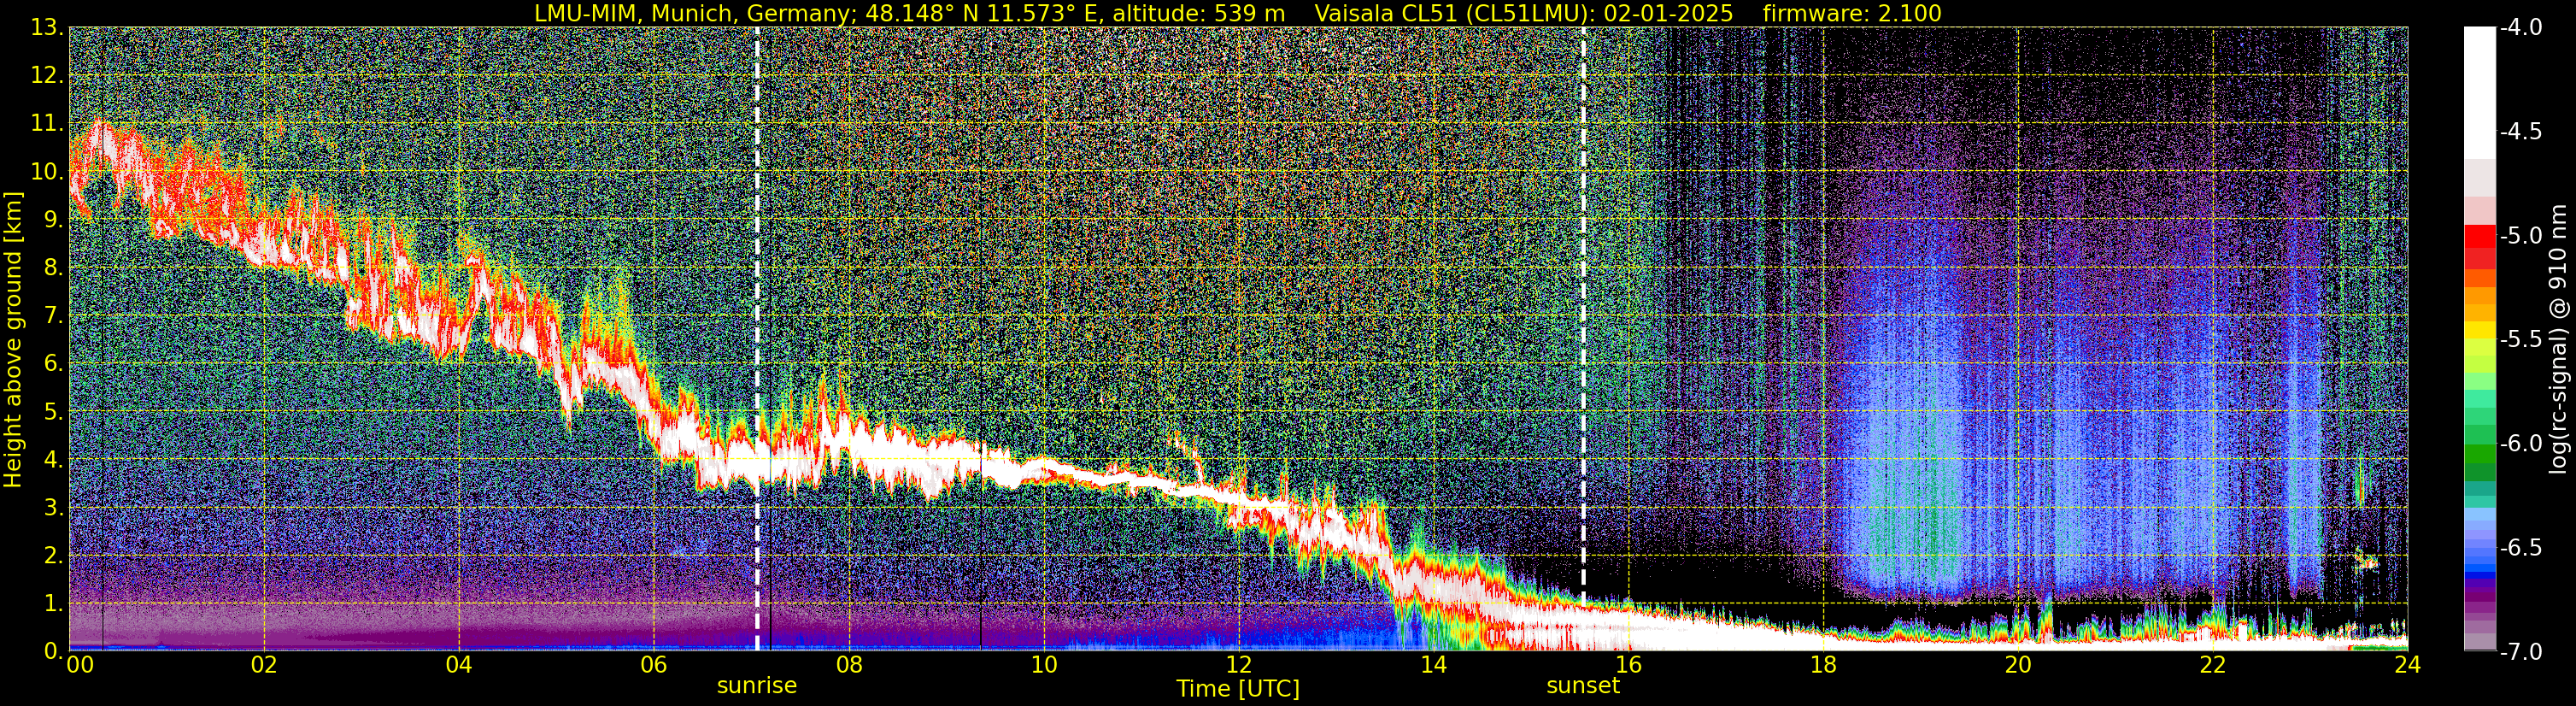Click the '4.' height axis tick label

[54, 460]
